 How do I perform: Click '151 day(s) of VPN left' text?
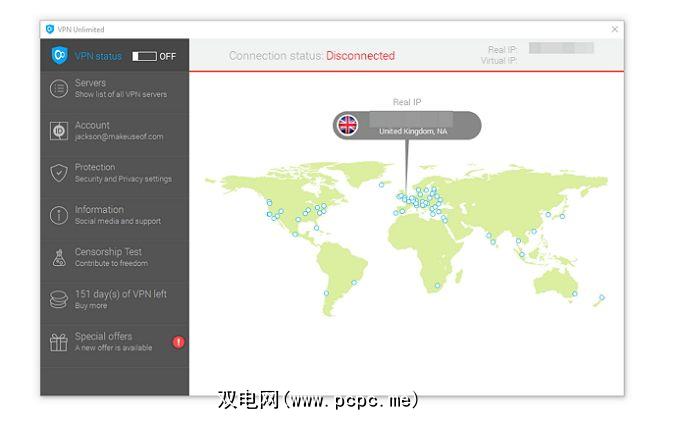click(121, 294)
